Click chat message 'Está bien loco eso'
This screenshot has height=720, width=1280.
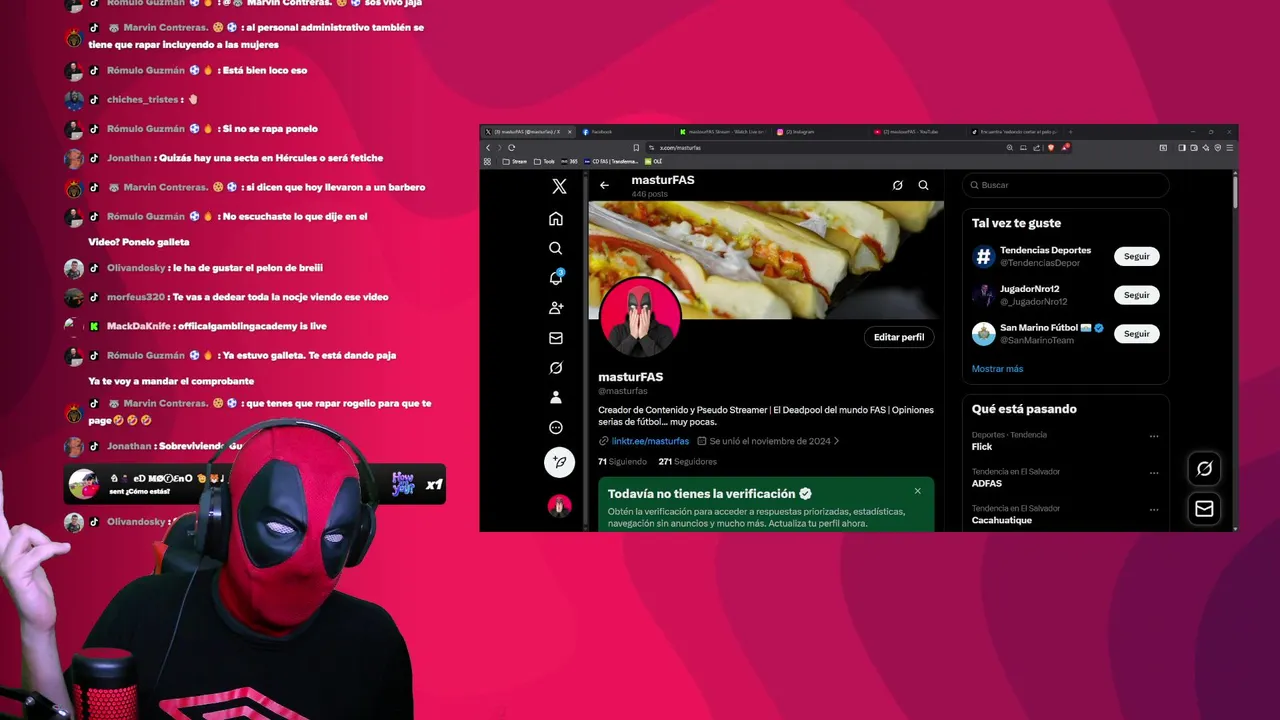(264, 71)
